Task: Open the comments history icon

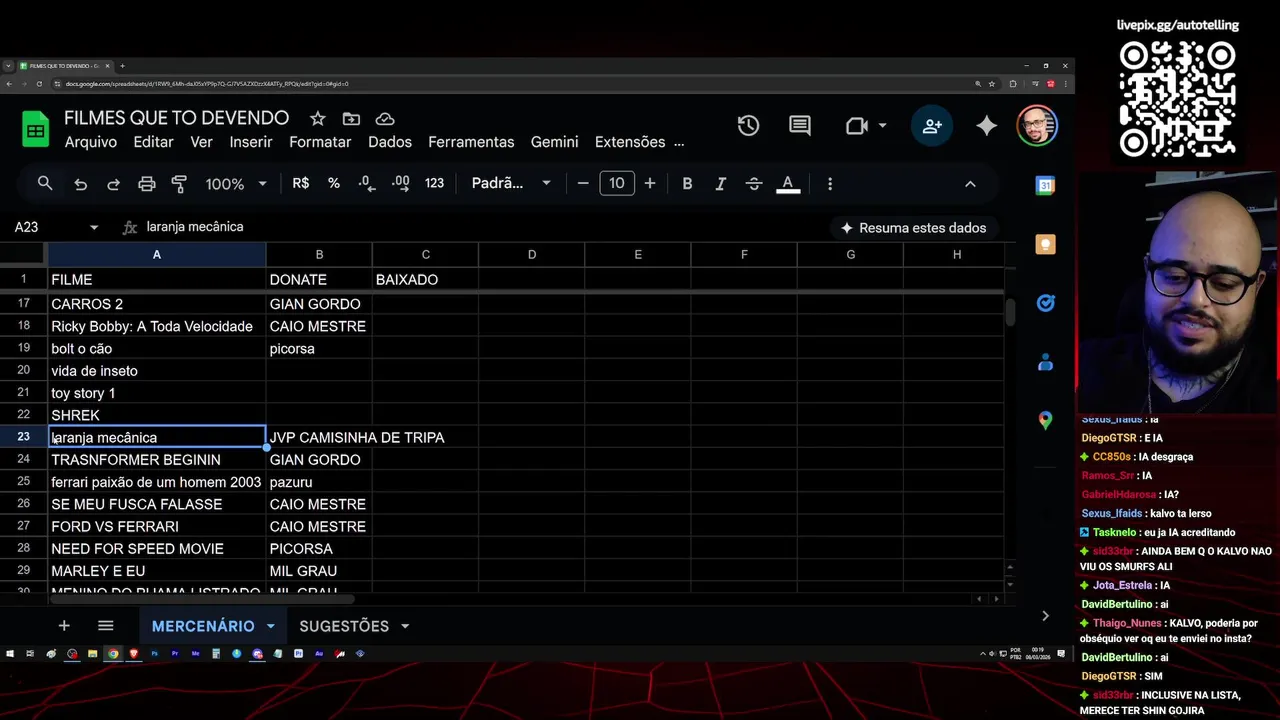Action: 800,126
